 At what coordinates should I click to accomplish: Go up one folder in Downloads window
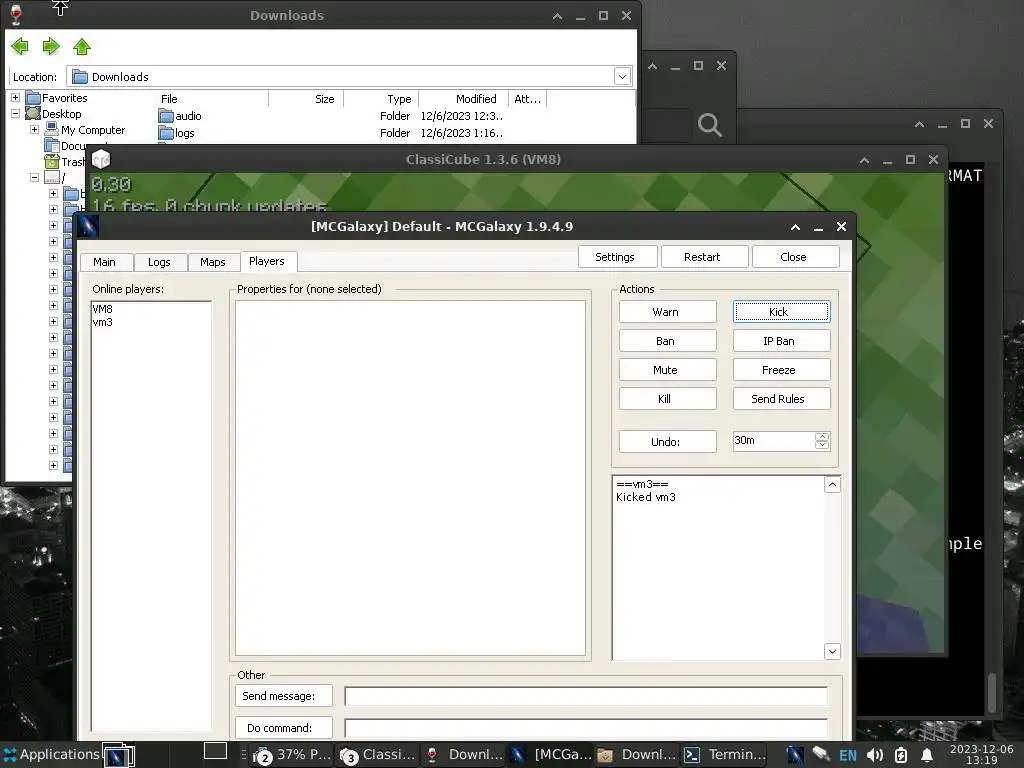(x=82, y=46)
